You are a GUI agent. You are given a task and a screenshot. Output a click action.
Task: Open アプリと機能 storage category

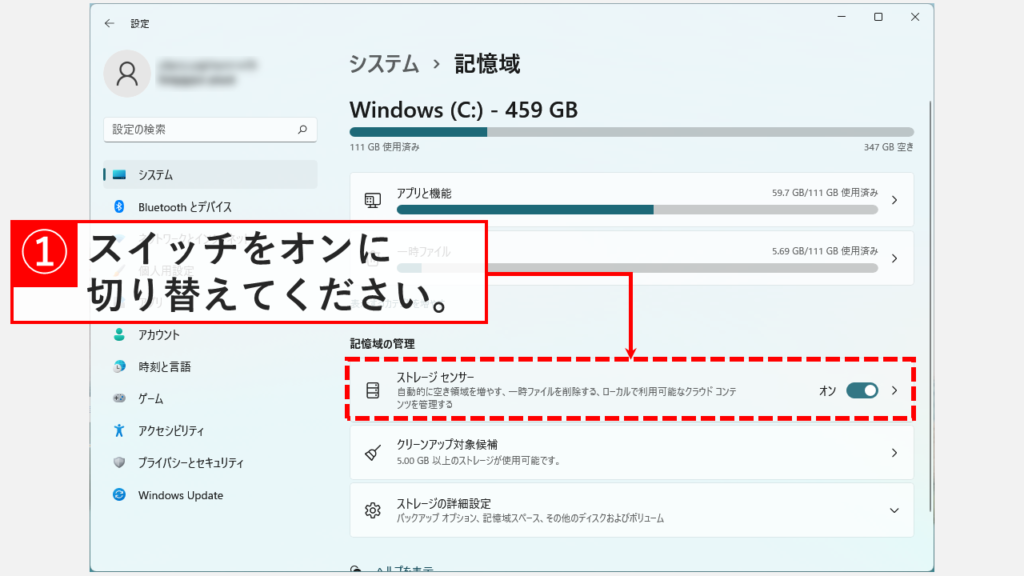pyautogui.click(x=632, y=200)
